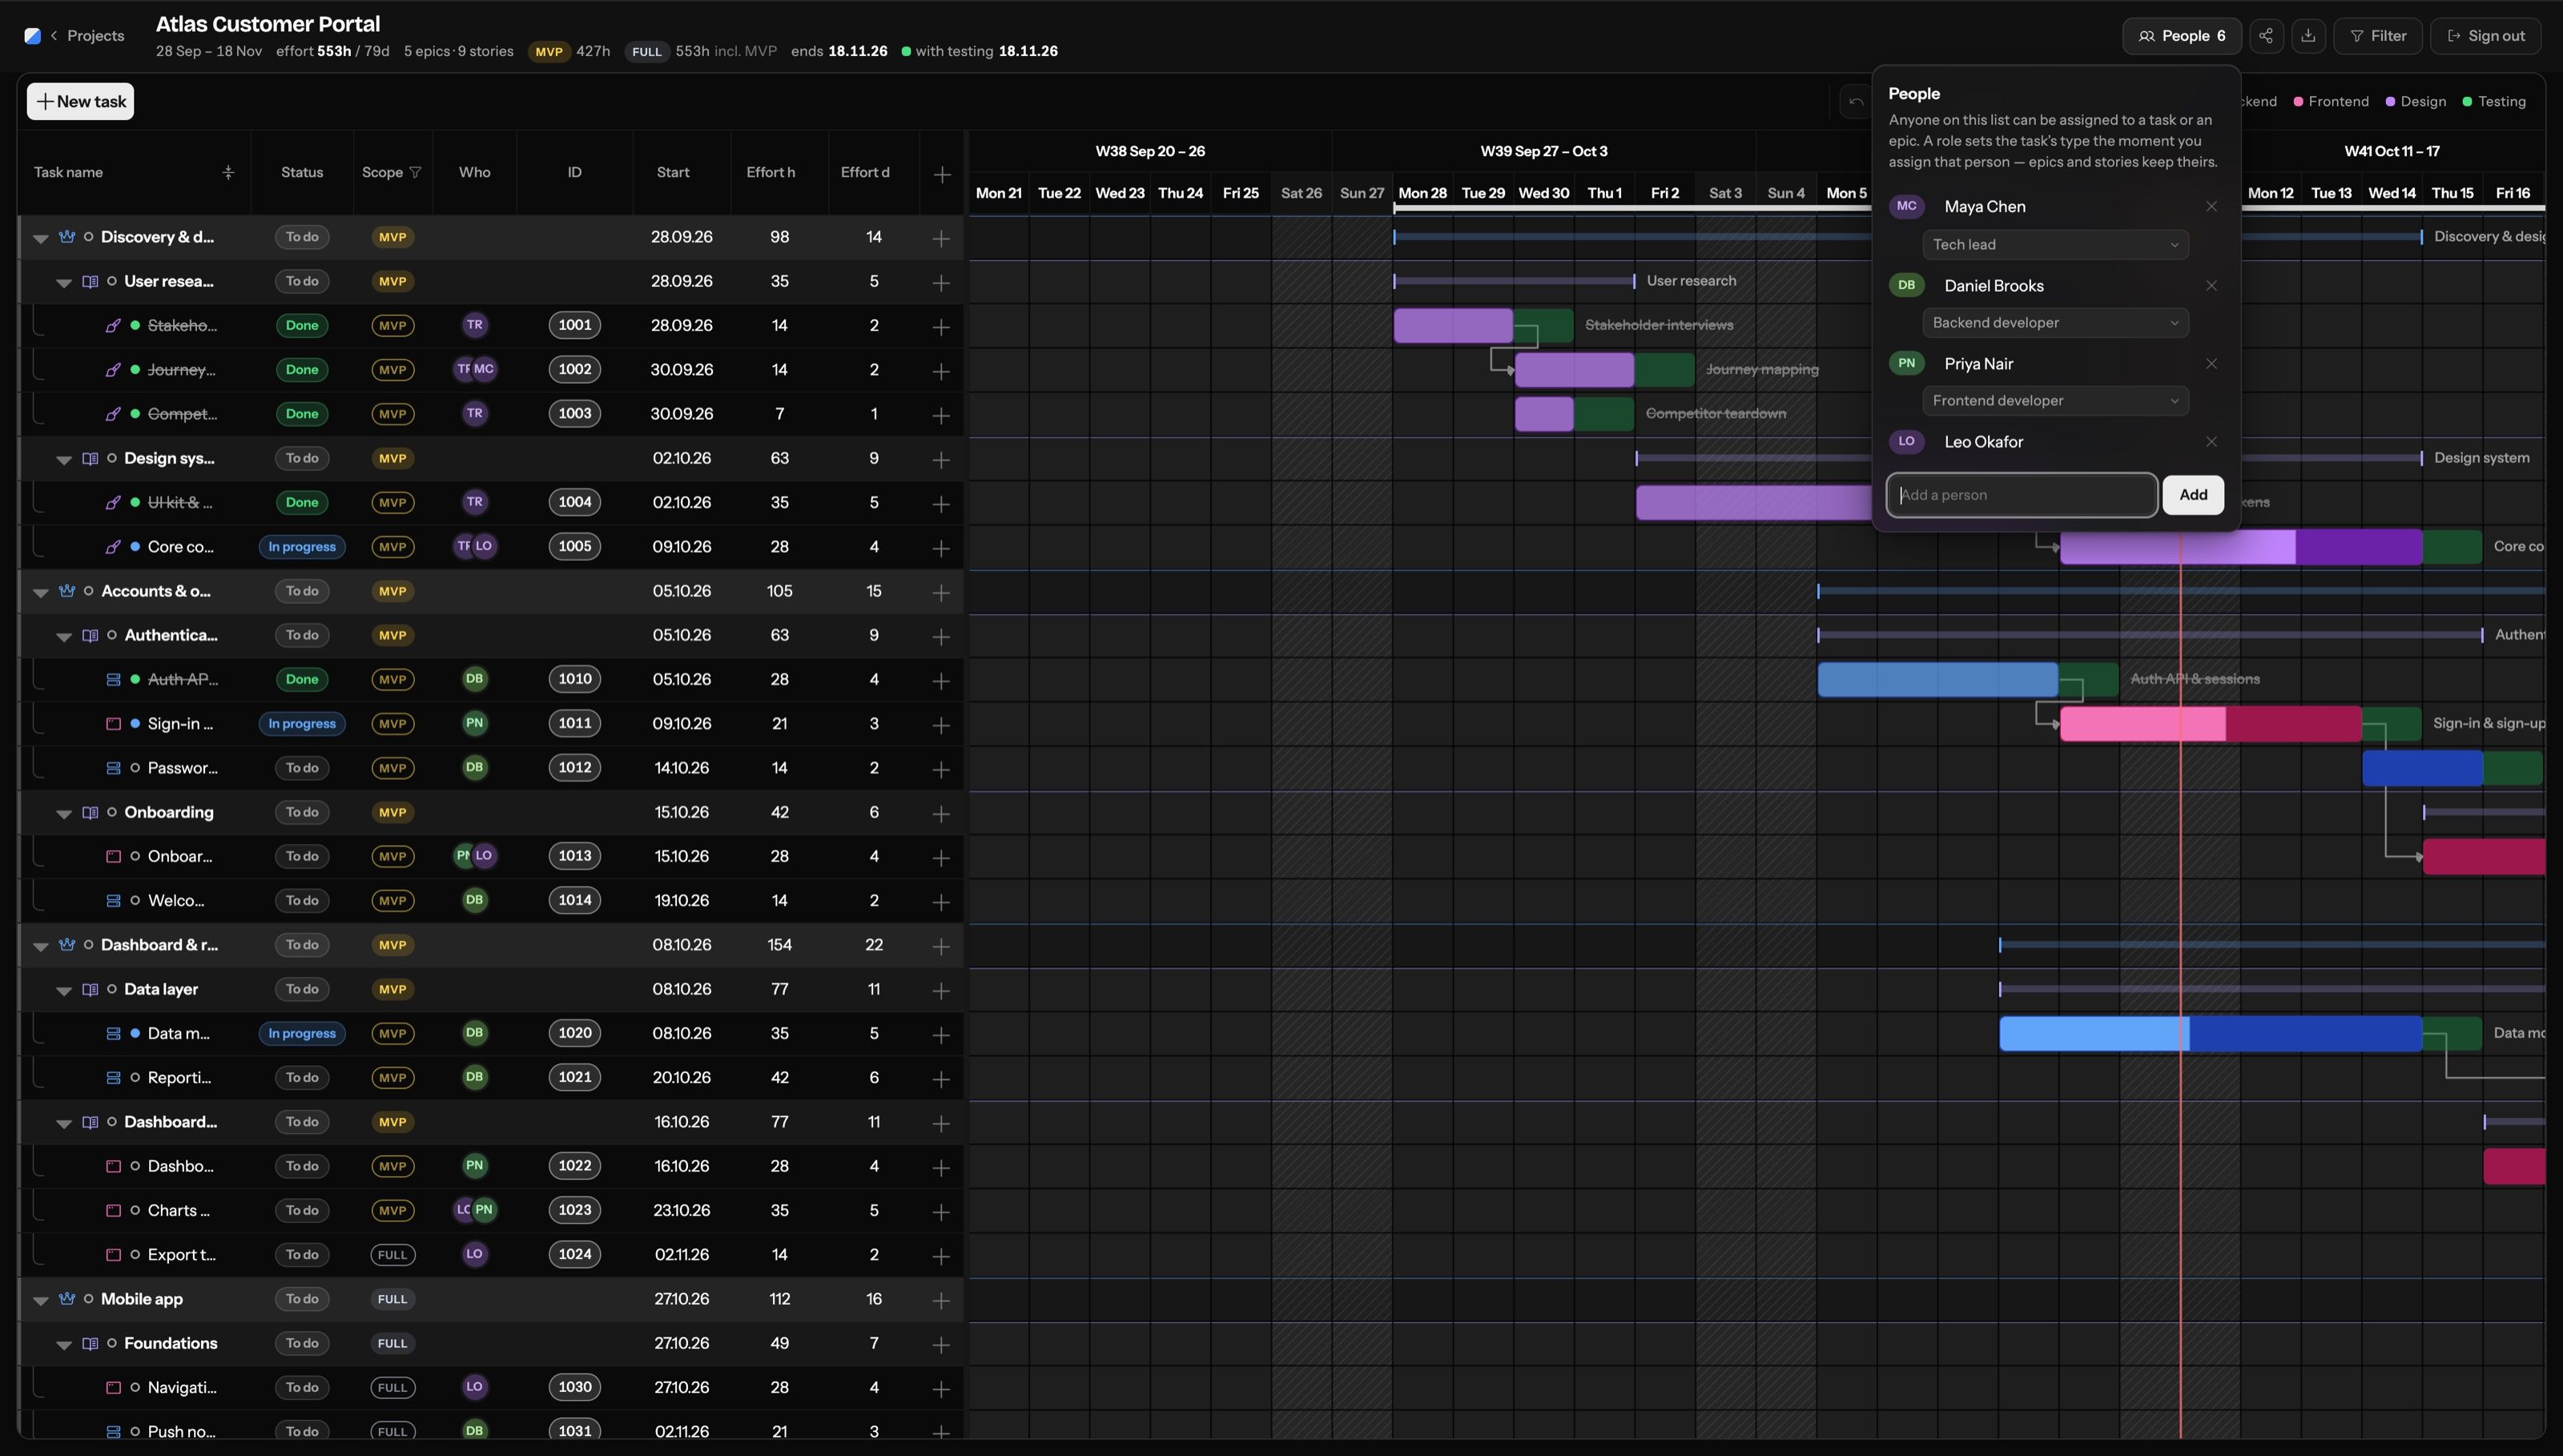Click epic crown icon of Accounts & o... row

tap(67, 591)
